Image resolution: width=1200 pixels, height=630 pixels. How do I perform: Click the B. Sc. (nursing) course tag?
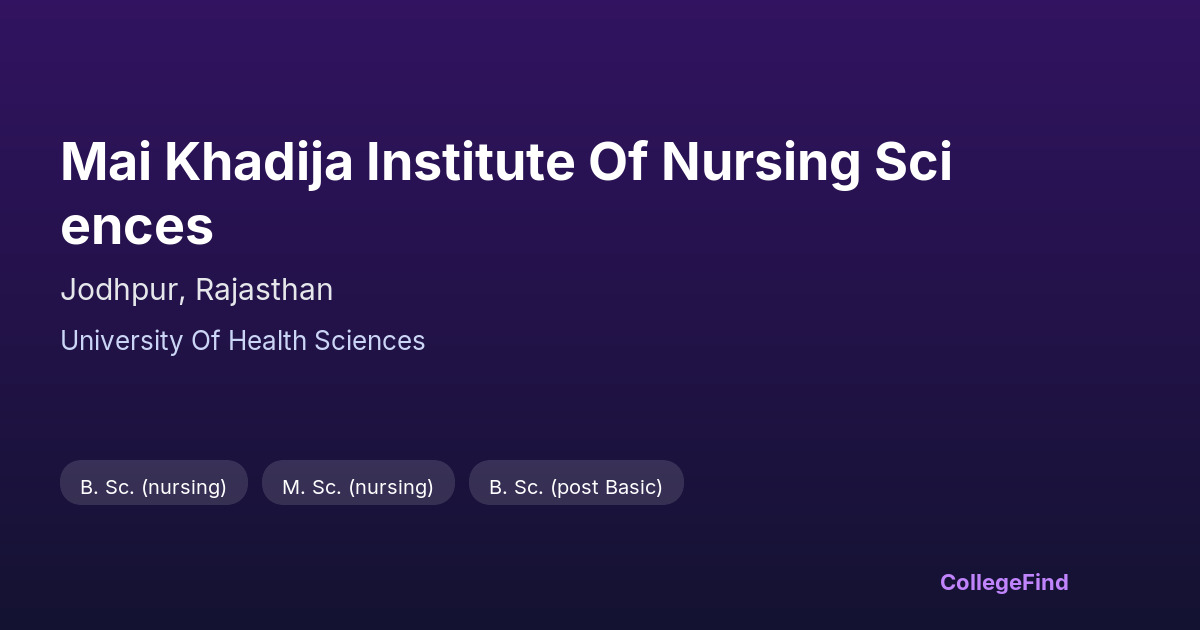[x=153, y=487]
